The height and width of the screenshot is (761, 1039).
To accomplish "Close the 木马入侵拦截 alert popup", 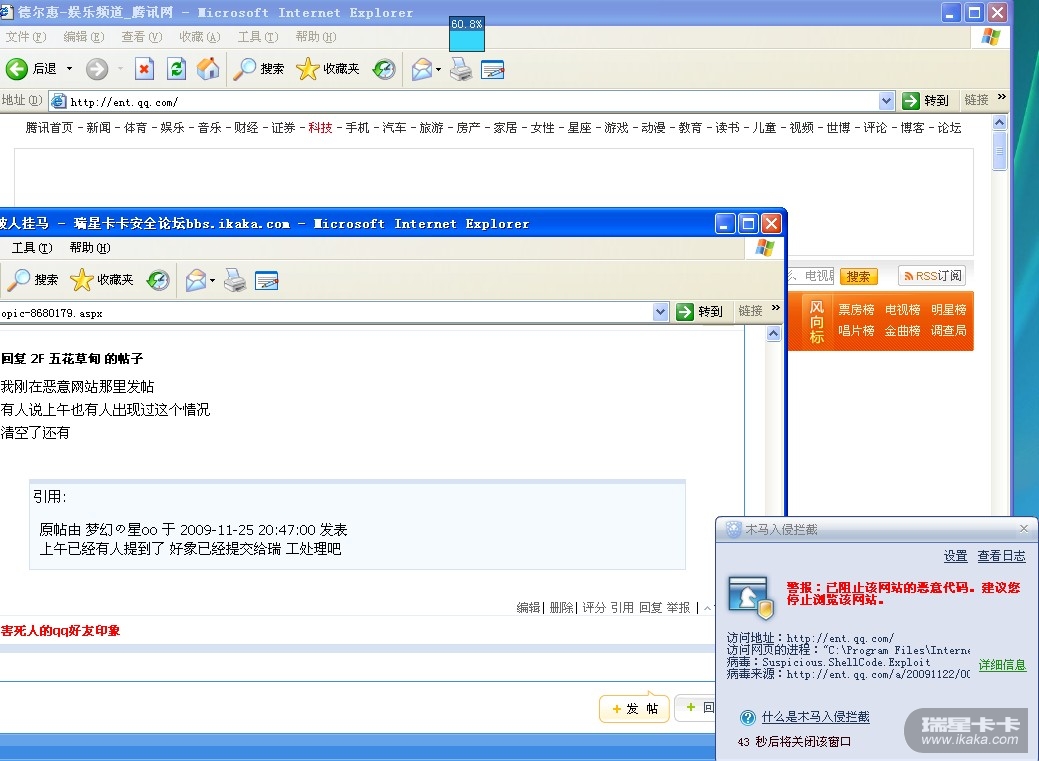I will click(1024, 528).
